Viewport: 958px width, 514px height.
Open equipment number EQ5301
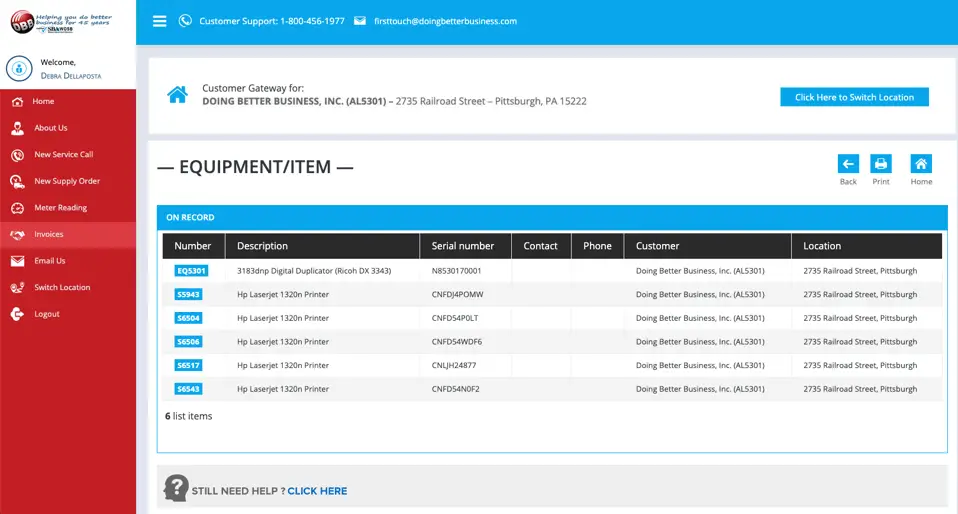(191, 271)
